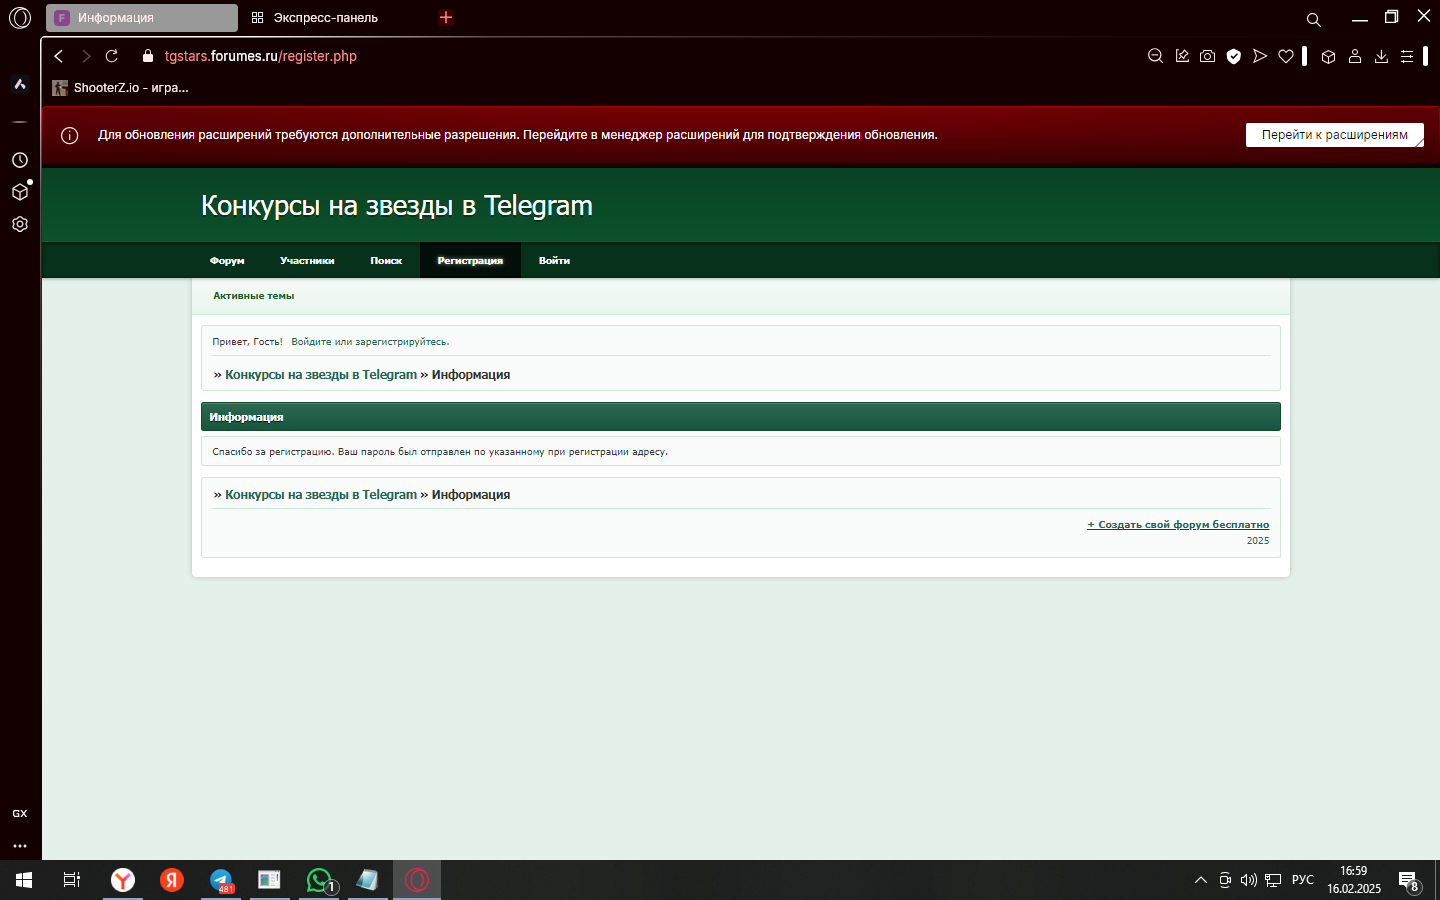Open WhatsApp from the taskbar
The height and width of the screenshot is (900, 1440).
point(319,880)
